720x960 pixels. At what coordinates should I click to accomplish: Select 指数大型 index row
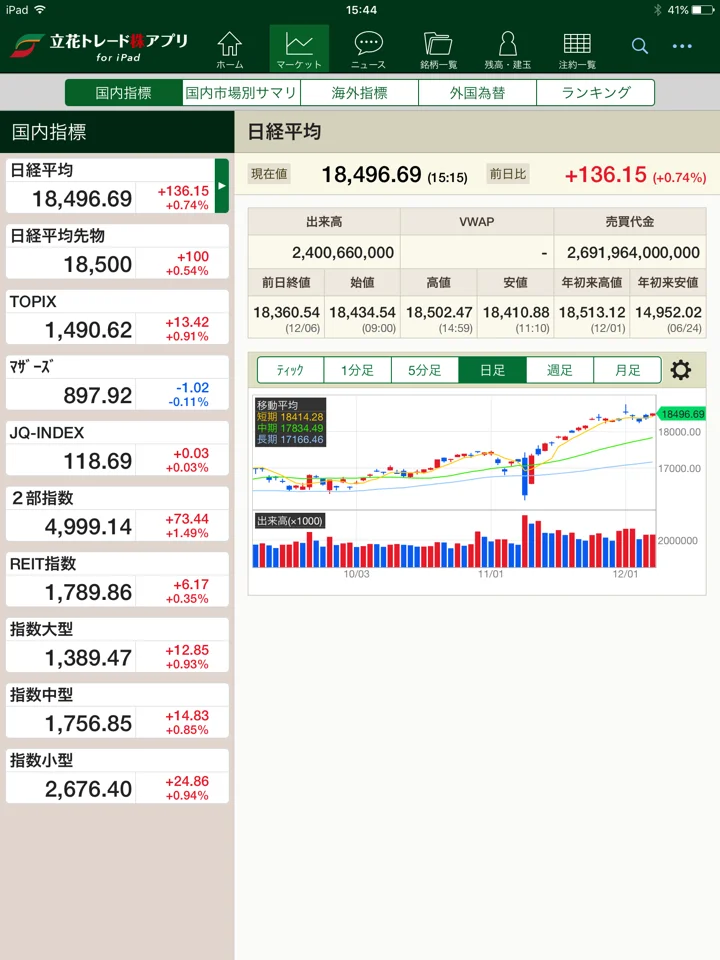click(x=117, y=644)
